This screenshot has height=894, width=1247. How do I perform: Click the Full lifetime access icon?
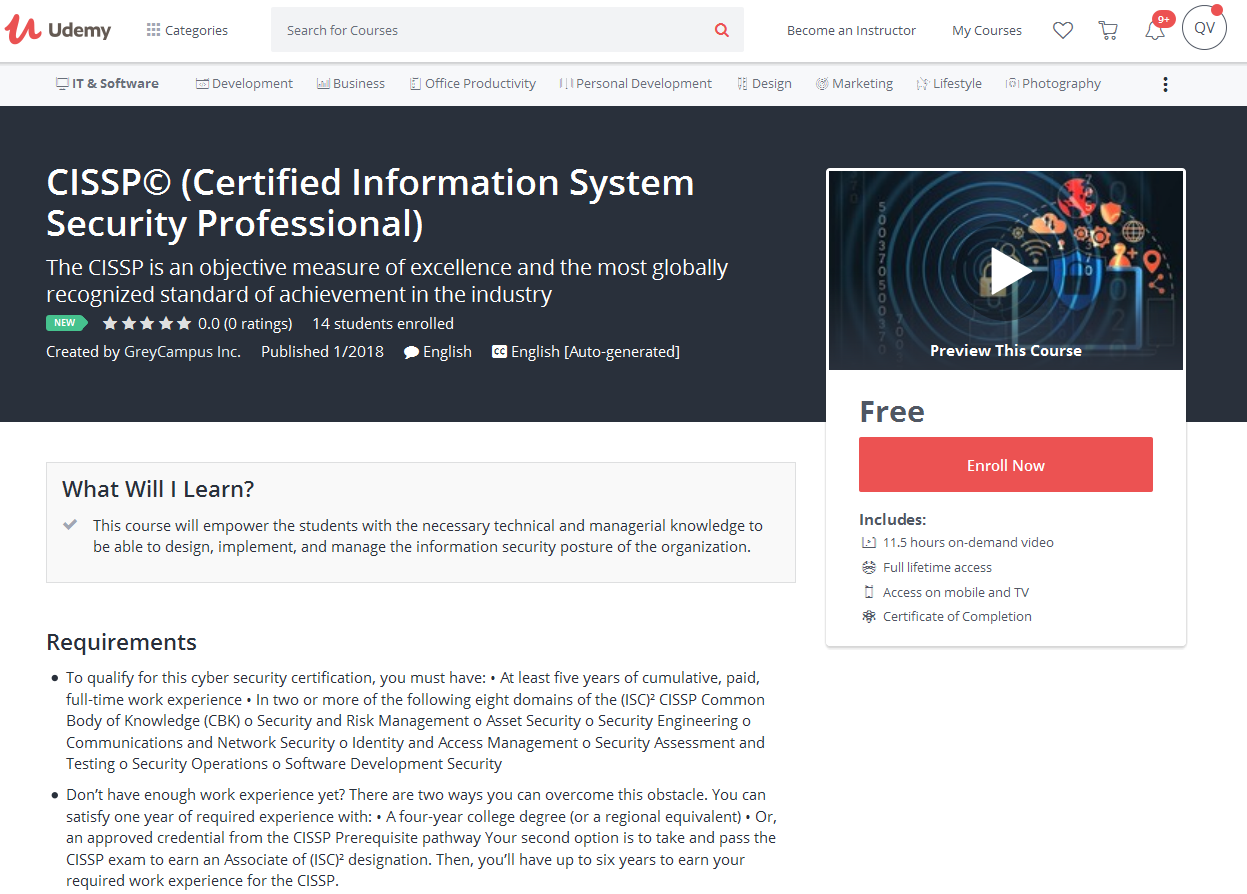[x=868, y=567]
